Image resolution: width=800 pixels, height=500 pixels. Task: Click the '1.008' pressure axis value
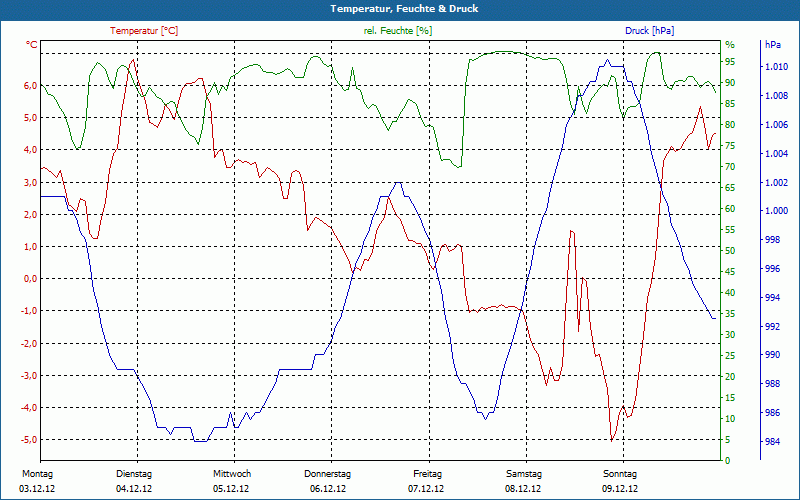tap(777, 96)
